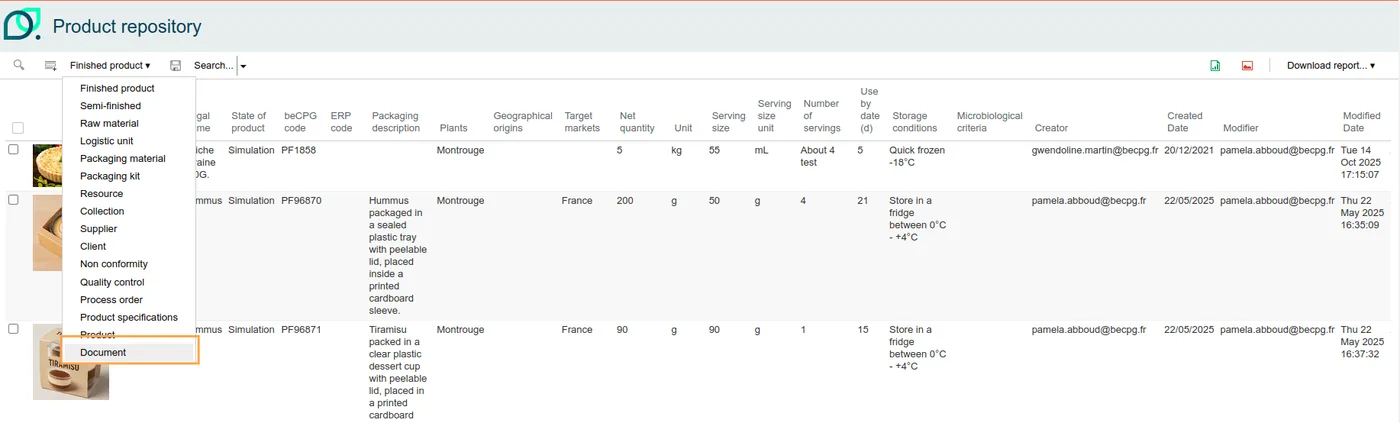The image size is (1400, 423).
Task: Click gwendoline.martin@becpg.fr creator cell
Action: [x=1095, y=150]
